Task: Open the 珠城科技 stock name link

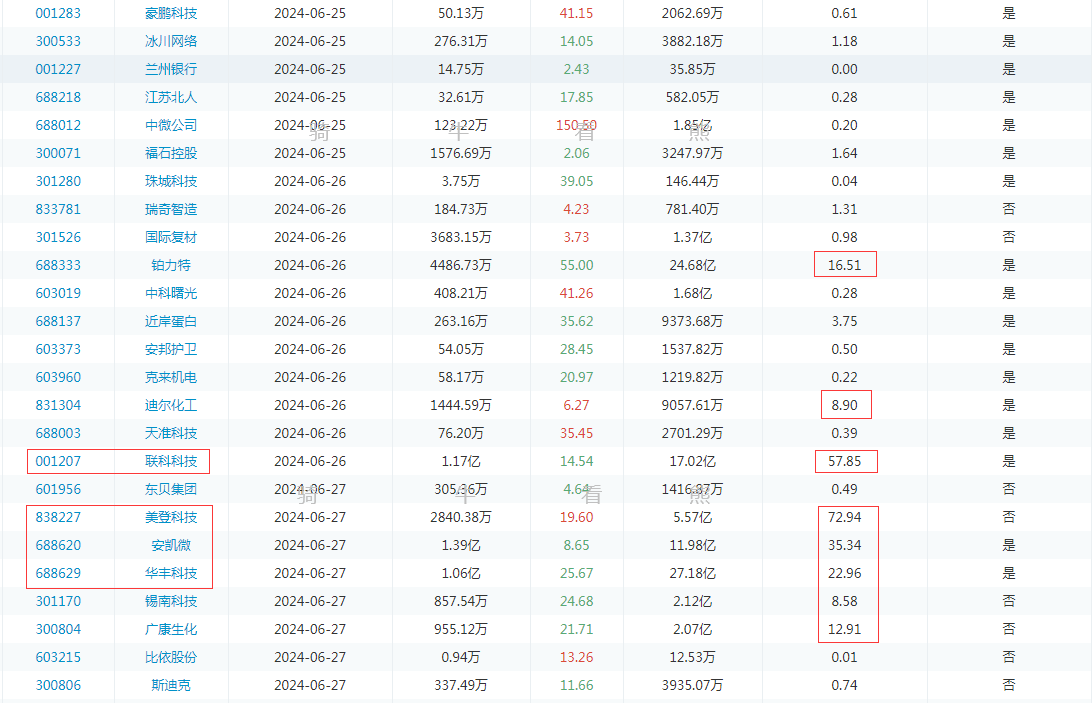Action: pyautogui.click(x=171, y=181)
